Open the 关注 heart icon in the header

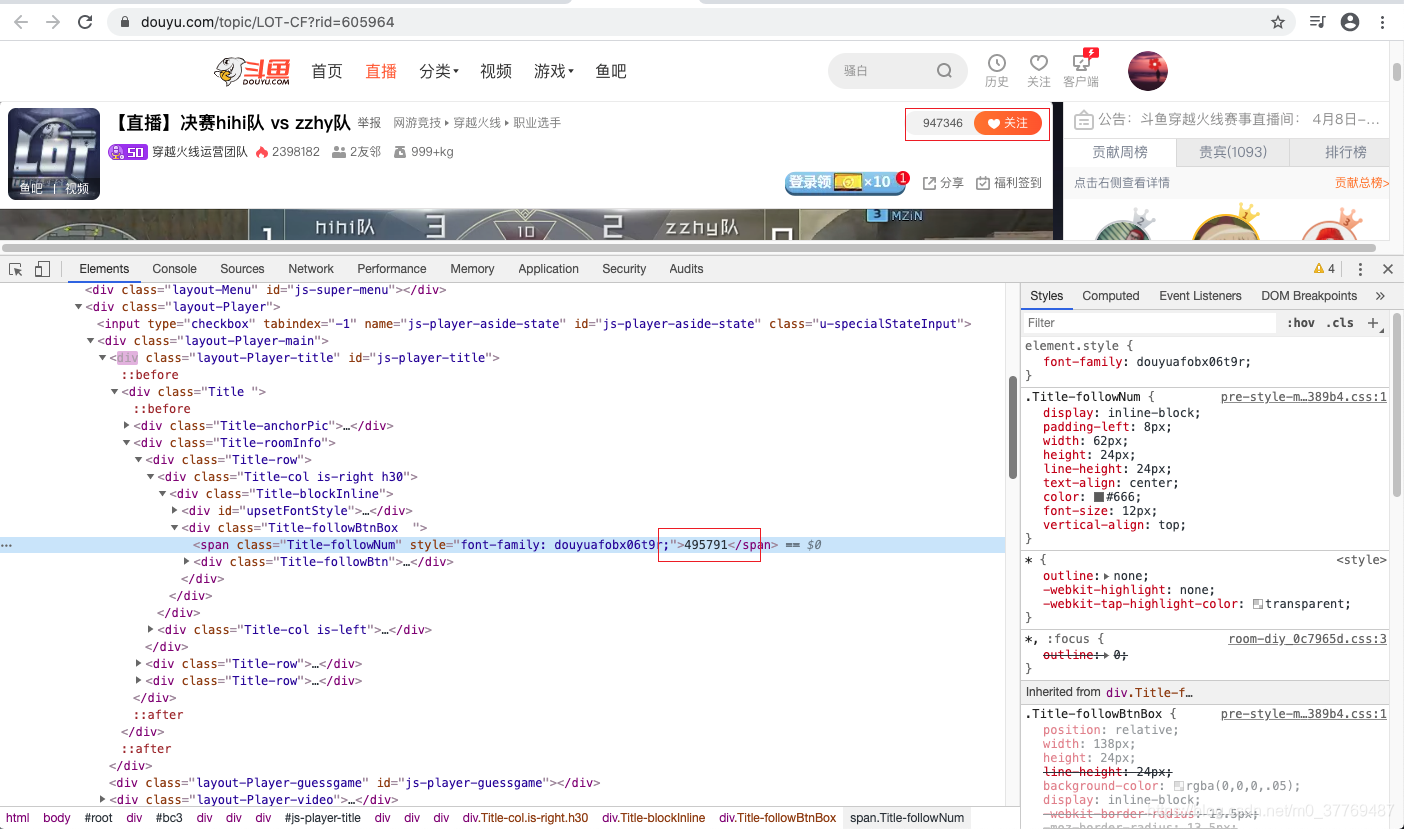click(x=1039, y=64)
